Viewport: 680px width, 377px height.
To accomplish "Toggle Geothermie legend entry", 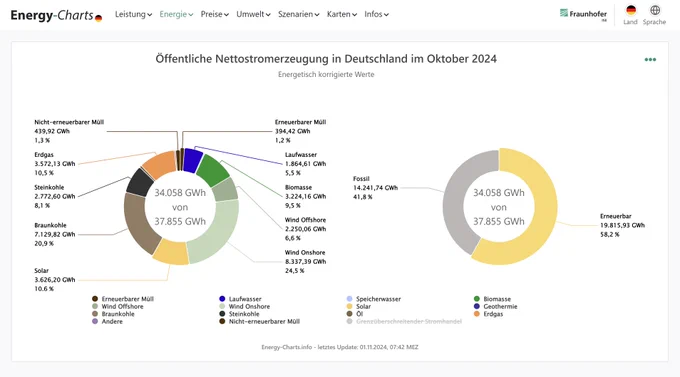I will [495, 306].
